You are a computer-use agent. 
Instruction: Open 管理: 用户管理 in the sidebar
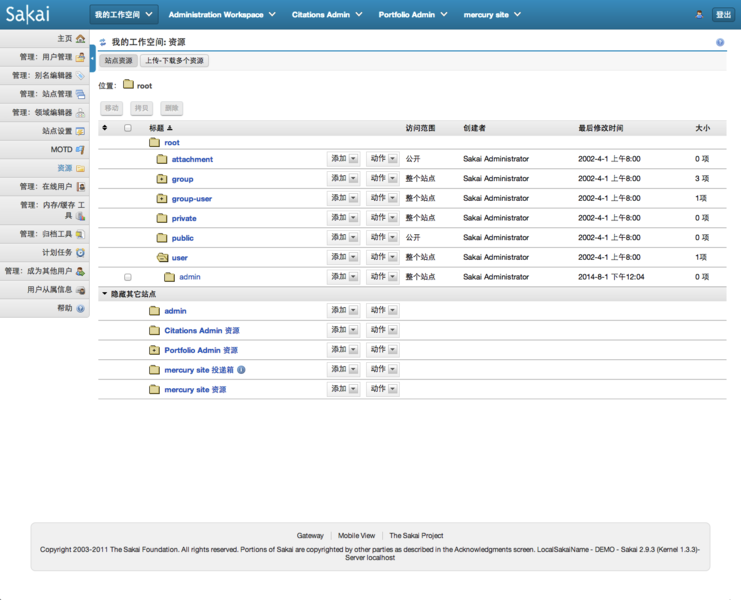tap(45, 57)
